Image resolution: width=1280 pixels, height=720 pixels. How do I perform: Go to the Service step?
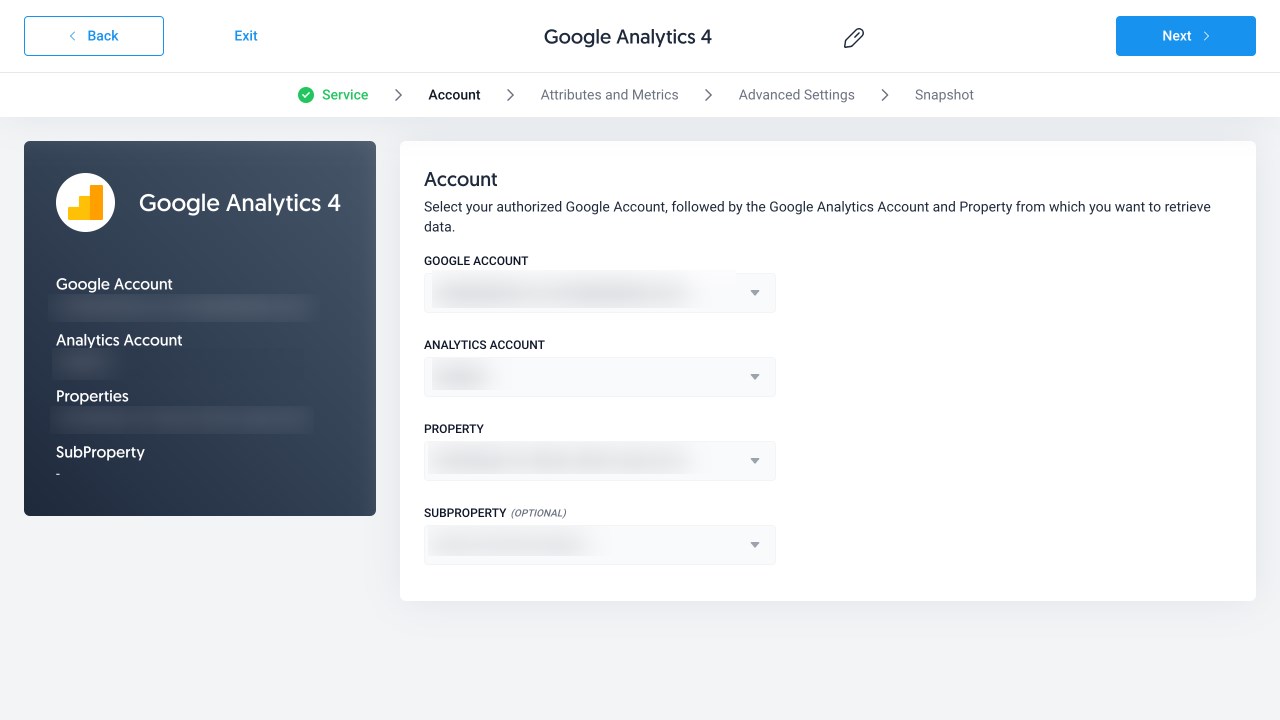tap(345, 95)
